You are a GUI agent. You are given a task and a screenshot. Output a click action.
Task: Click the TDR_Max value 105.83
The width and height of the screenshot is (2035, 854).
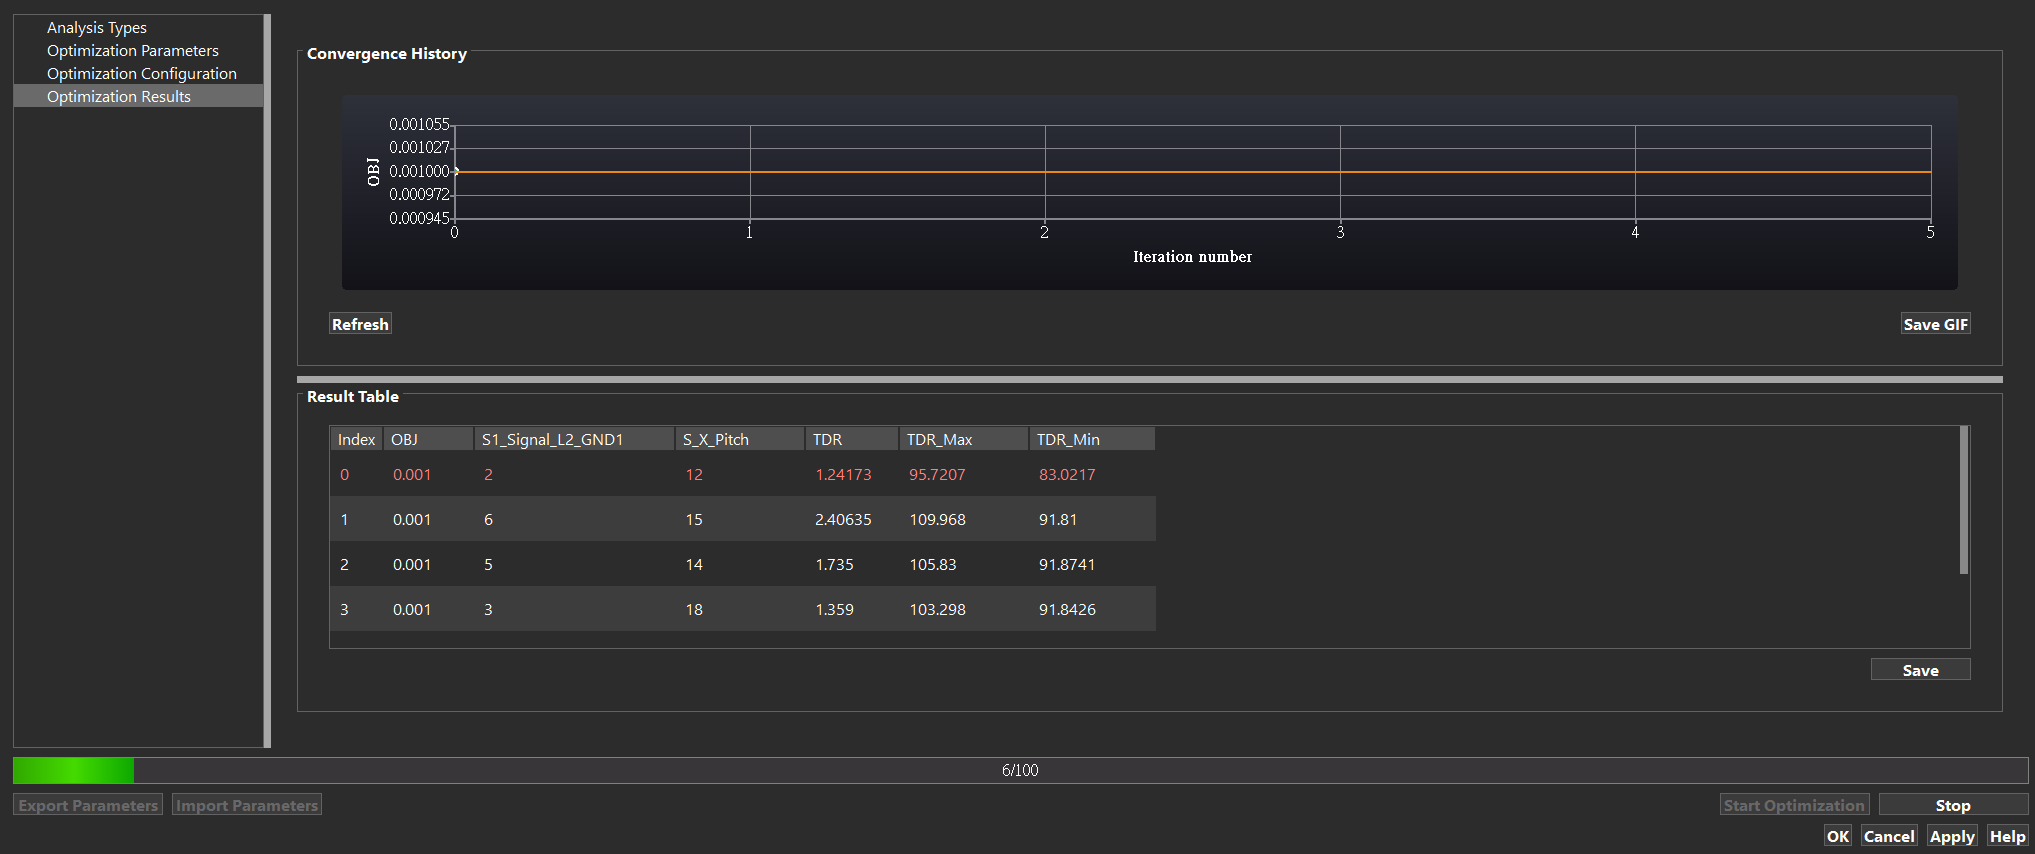point(932,565)
